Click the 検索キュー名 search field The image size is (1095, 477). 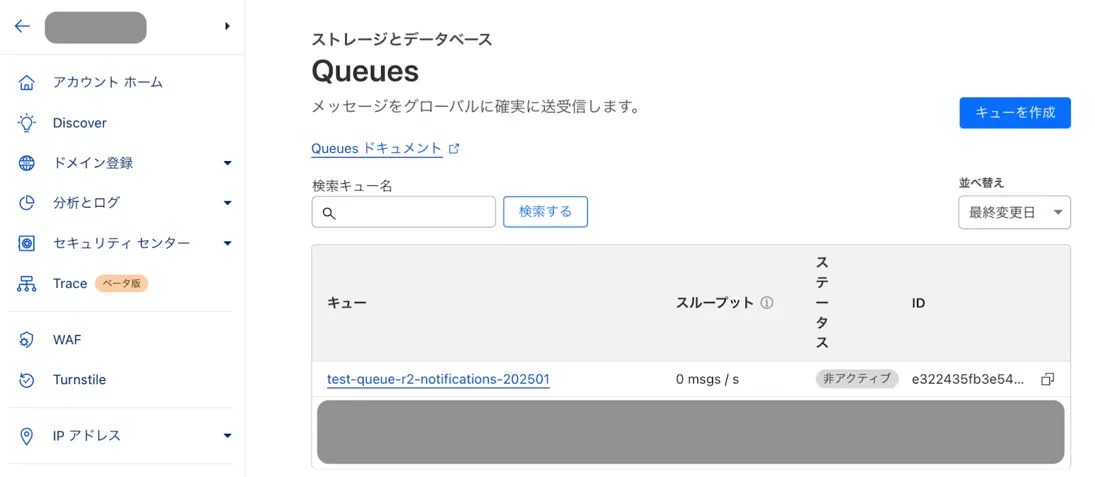click(404, 212)
